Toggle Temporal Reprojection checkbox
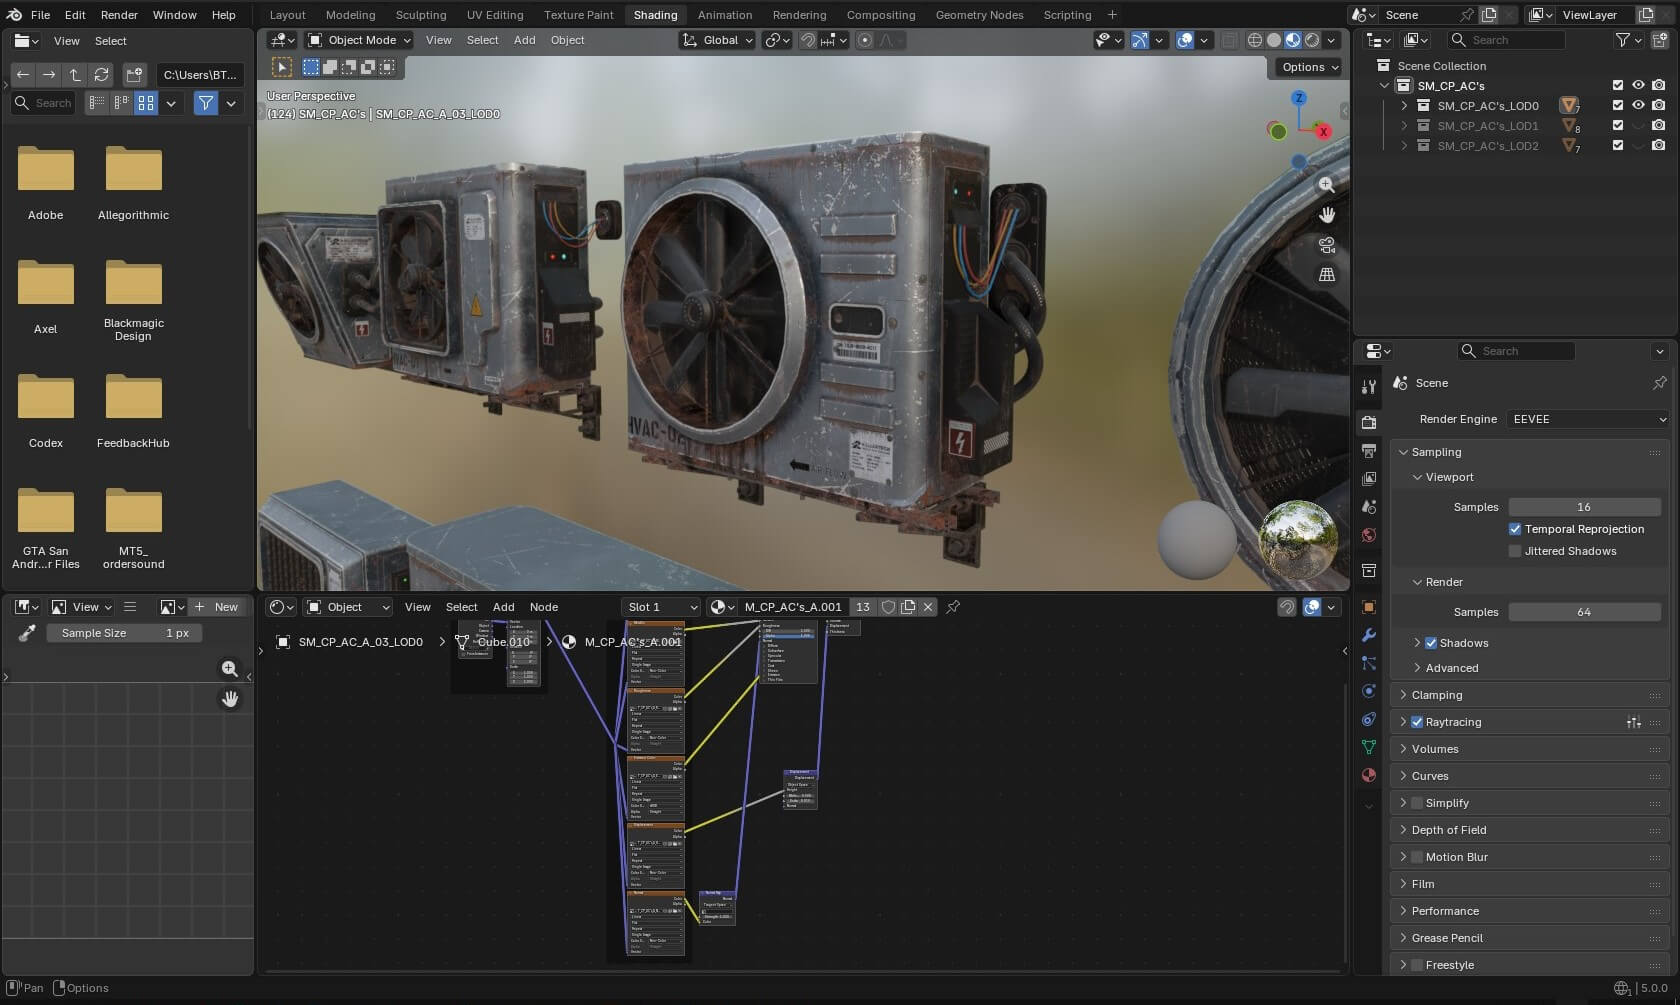Image resolution: width=1680 pixels, height=1005 pixels. [x=1515, y=529]
